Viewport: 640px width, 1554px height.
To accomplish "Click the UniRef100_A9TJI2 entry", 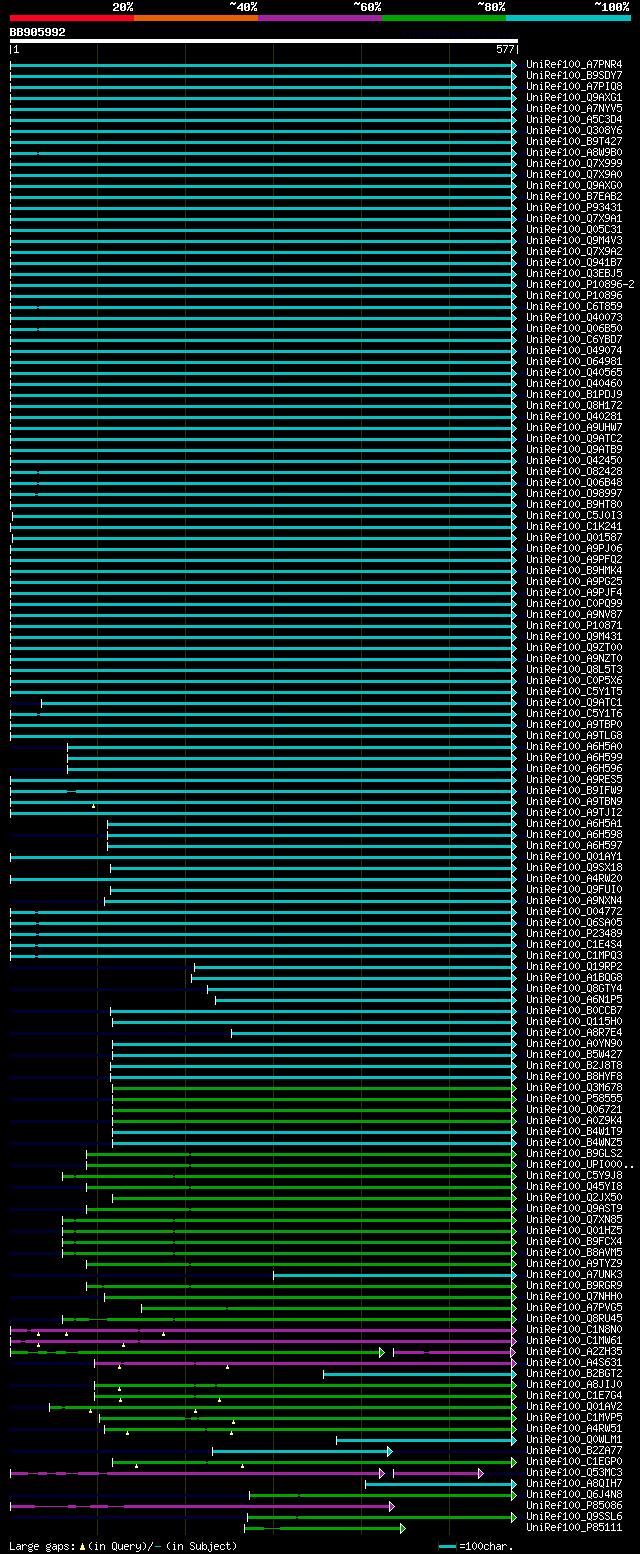I will [574, 813].
